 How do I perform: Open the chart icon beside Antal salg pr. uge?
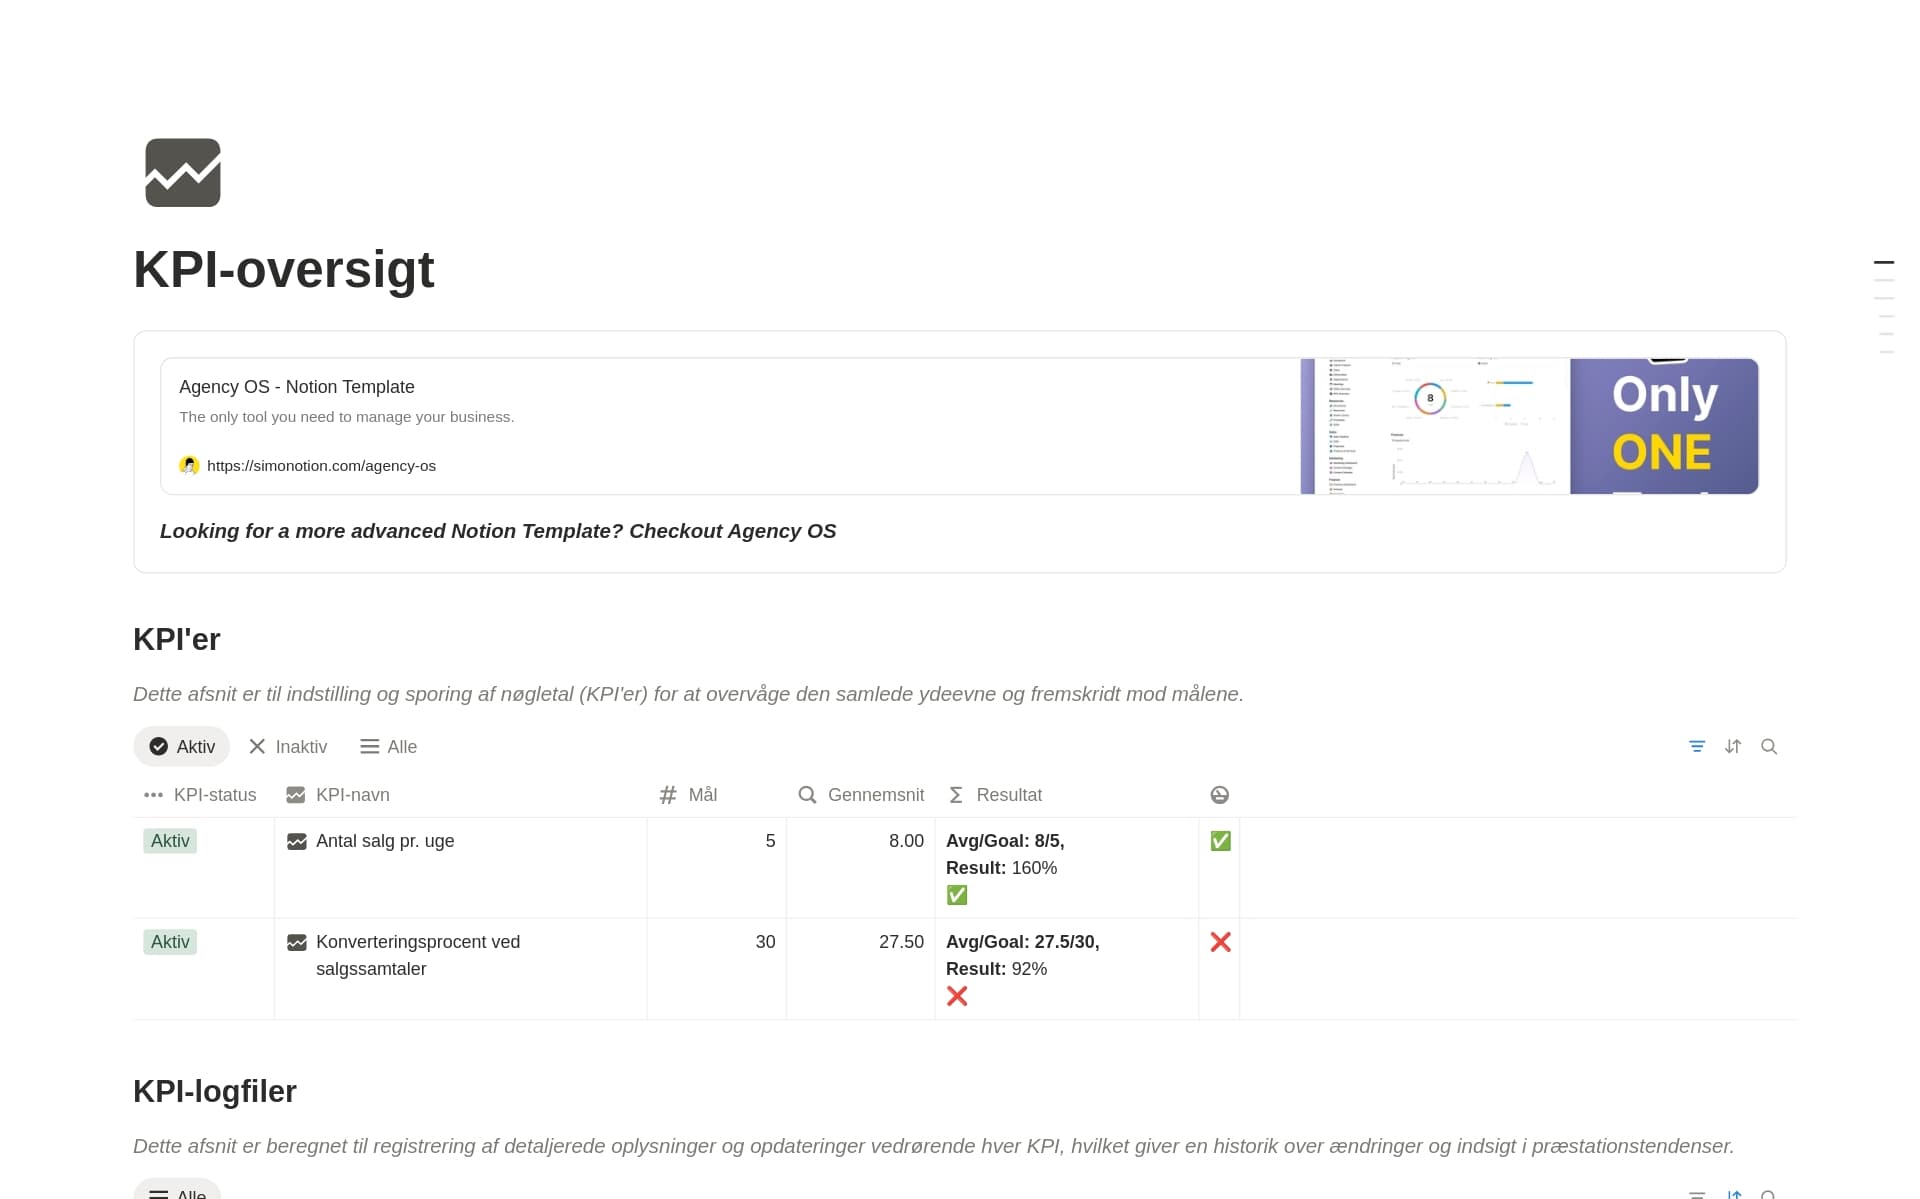pos(296,842)
